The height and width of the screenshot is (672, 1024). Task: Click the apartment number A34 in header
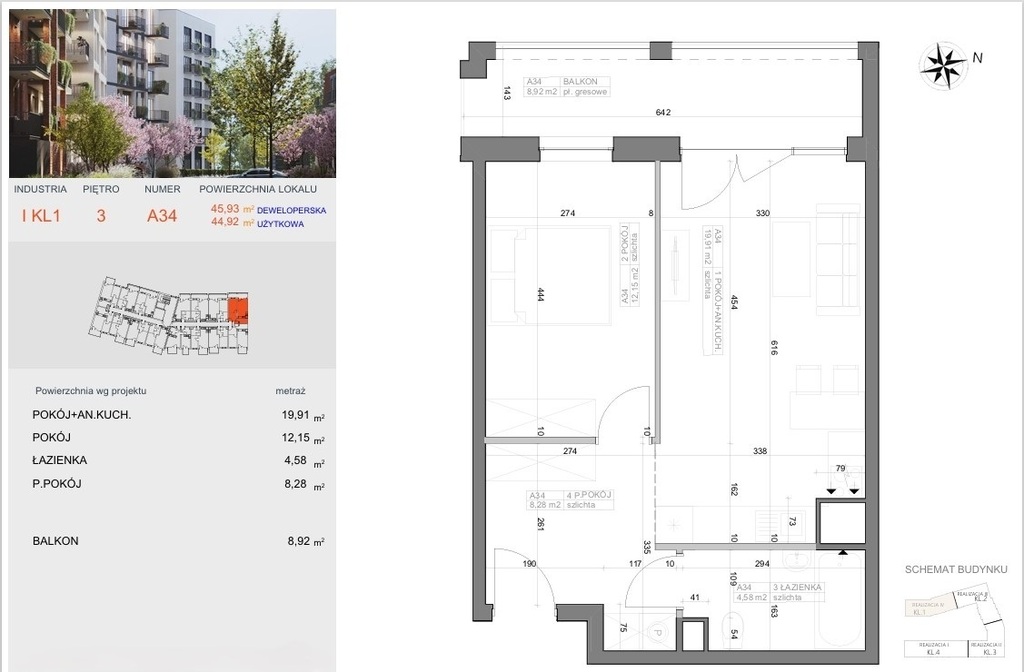162,215
